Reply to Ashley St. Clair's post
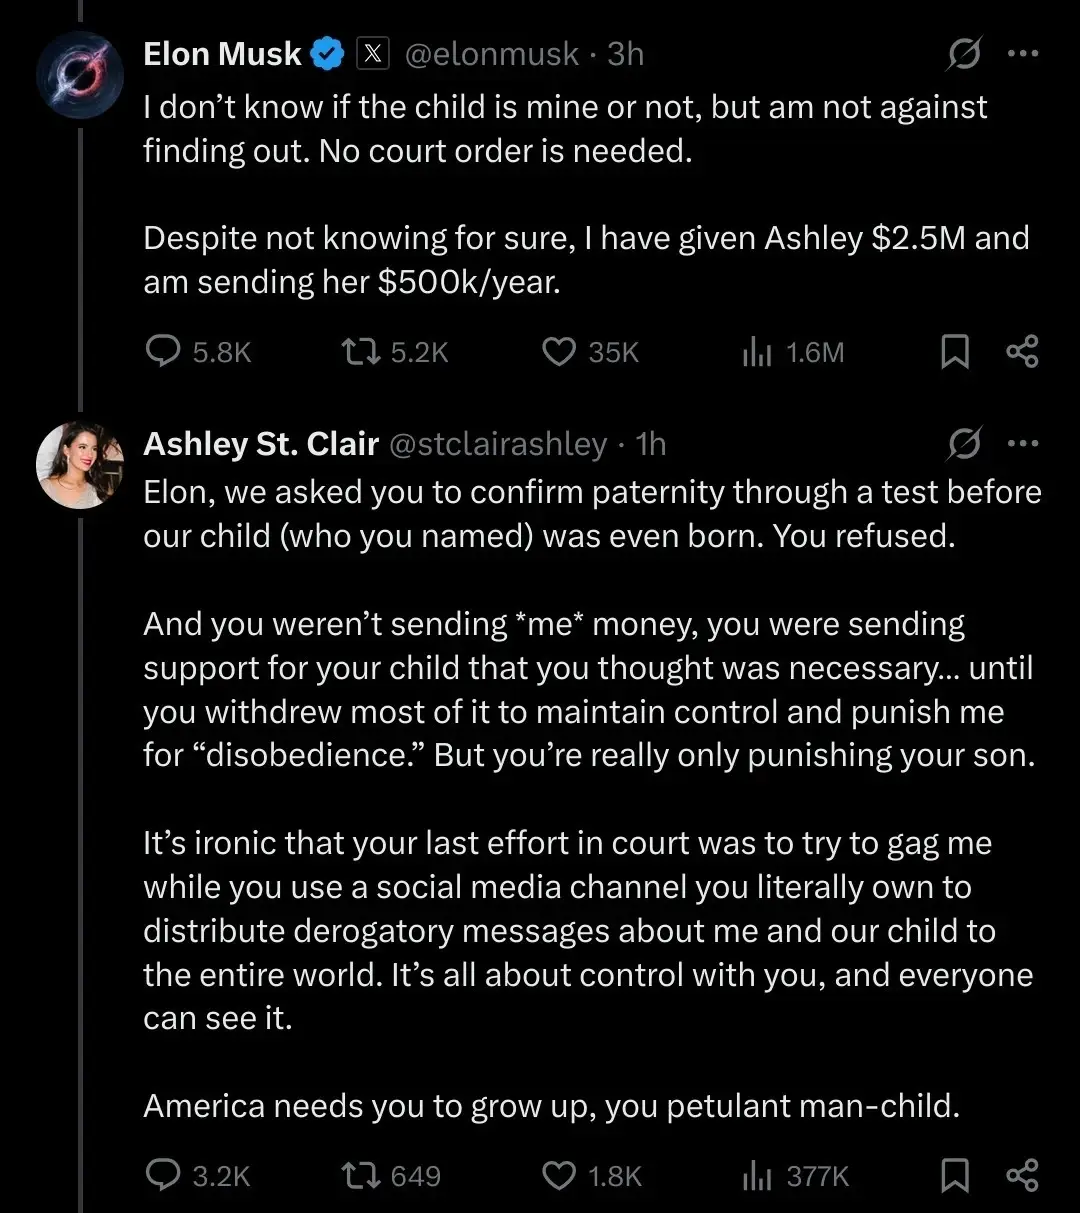 pos(163,1176)
